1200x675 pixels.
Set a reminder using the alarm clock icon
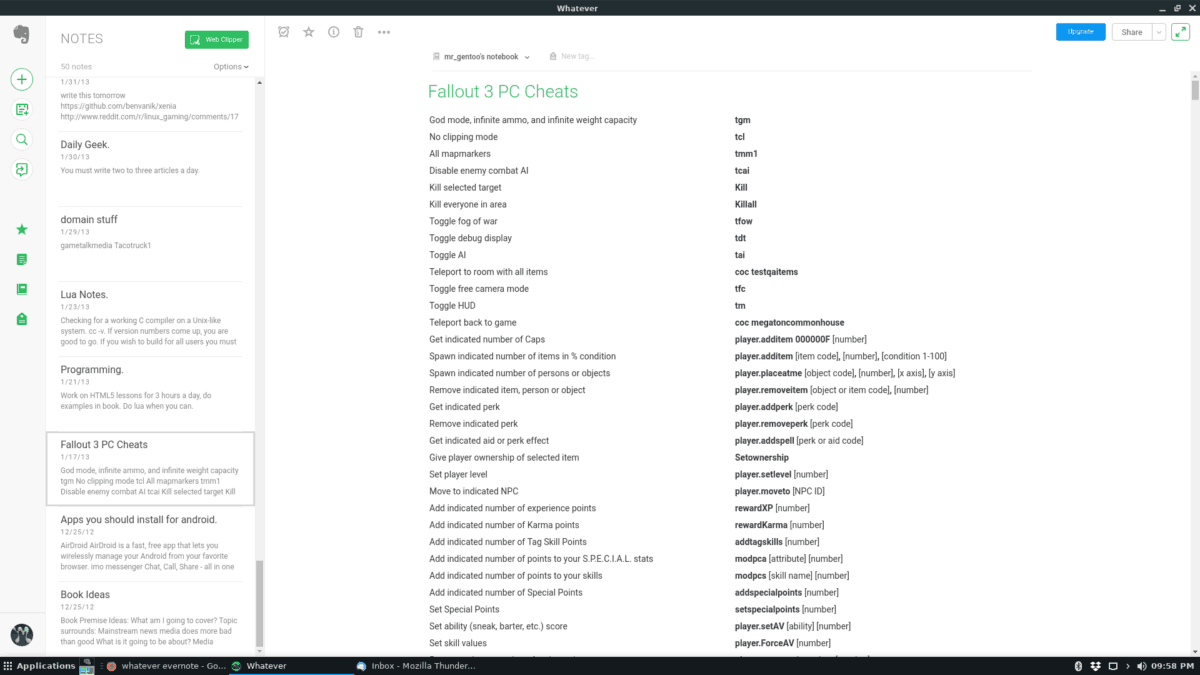pyautogui.click(x=283, y=31)
